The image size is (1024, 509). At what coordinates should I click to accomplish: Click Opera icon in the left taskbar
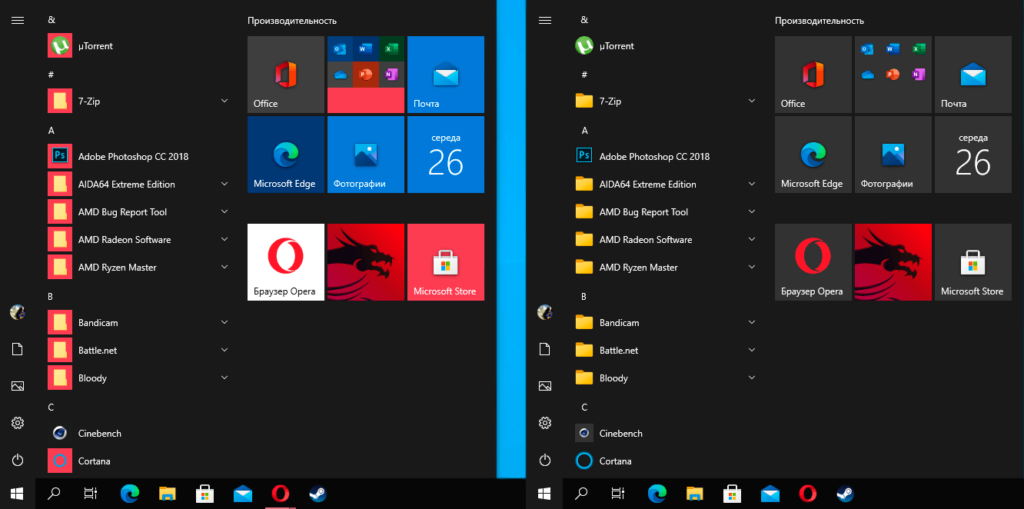pos(280,494)
